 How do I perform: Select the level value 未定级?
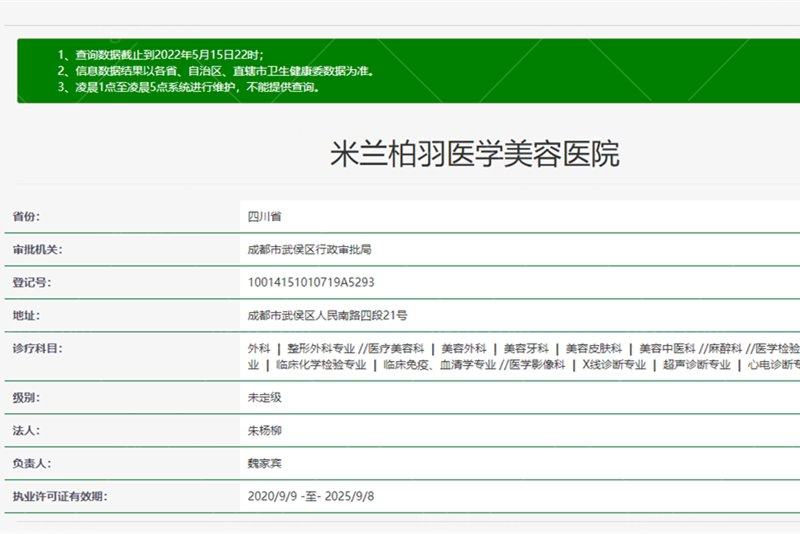pos(264,397)
